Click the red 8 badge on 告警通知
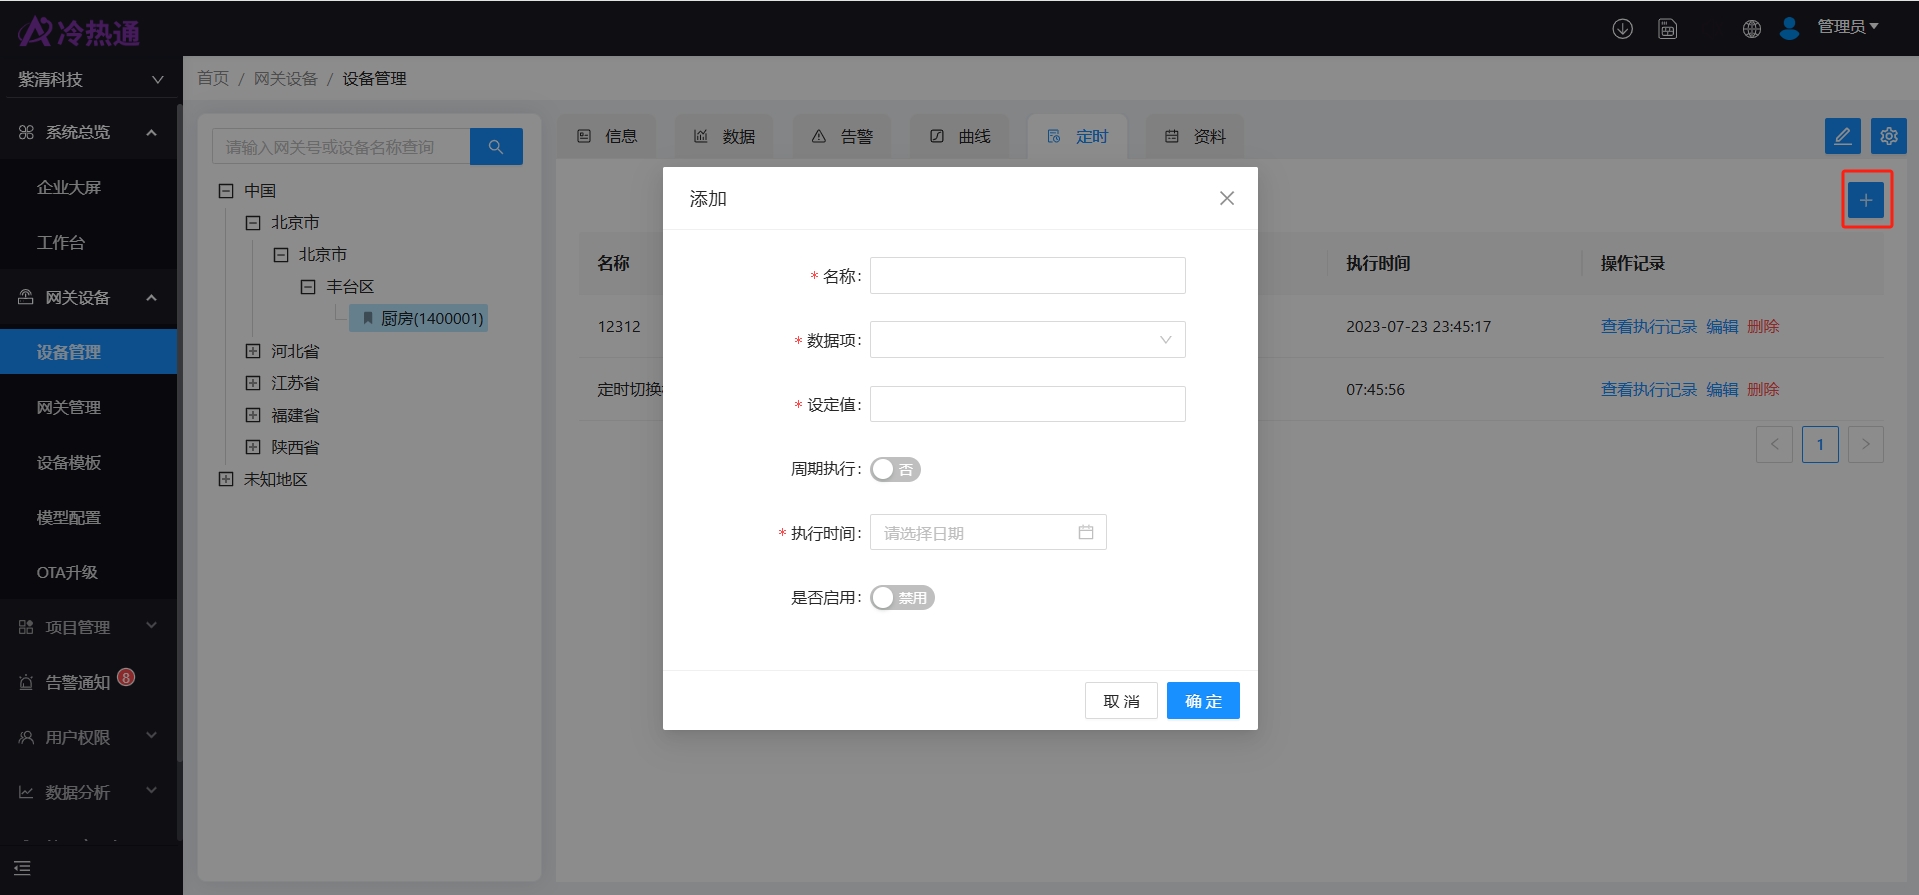Image resolution: width=1919 pixels, height=895 pixels. 126,677
